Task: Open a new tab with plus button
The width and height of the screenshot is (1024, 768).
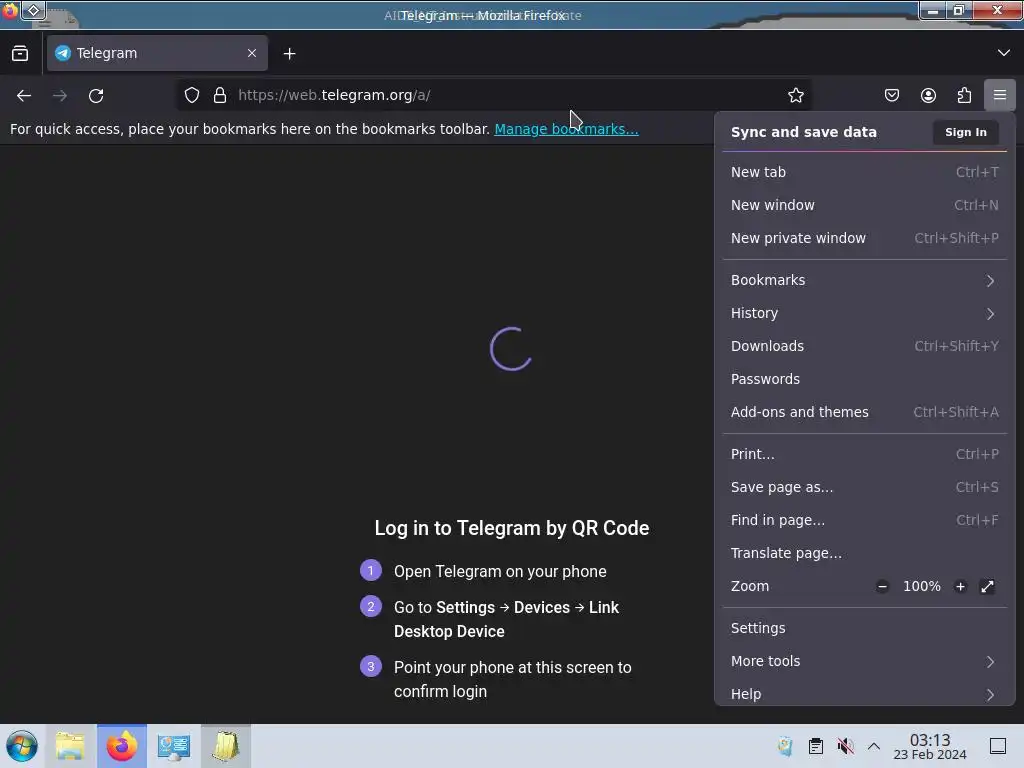Action: click(x=289, y=54)
